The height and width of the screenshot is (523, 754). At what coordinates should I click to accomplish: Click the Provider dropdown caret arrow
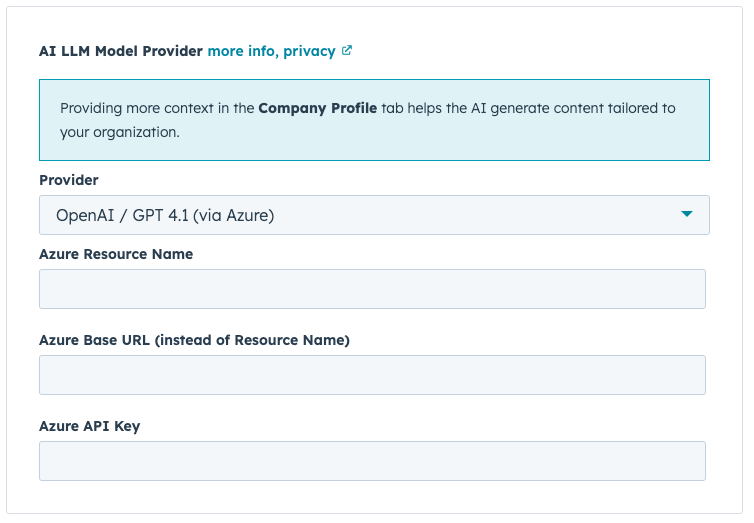(x=686, y=214)
